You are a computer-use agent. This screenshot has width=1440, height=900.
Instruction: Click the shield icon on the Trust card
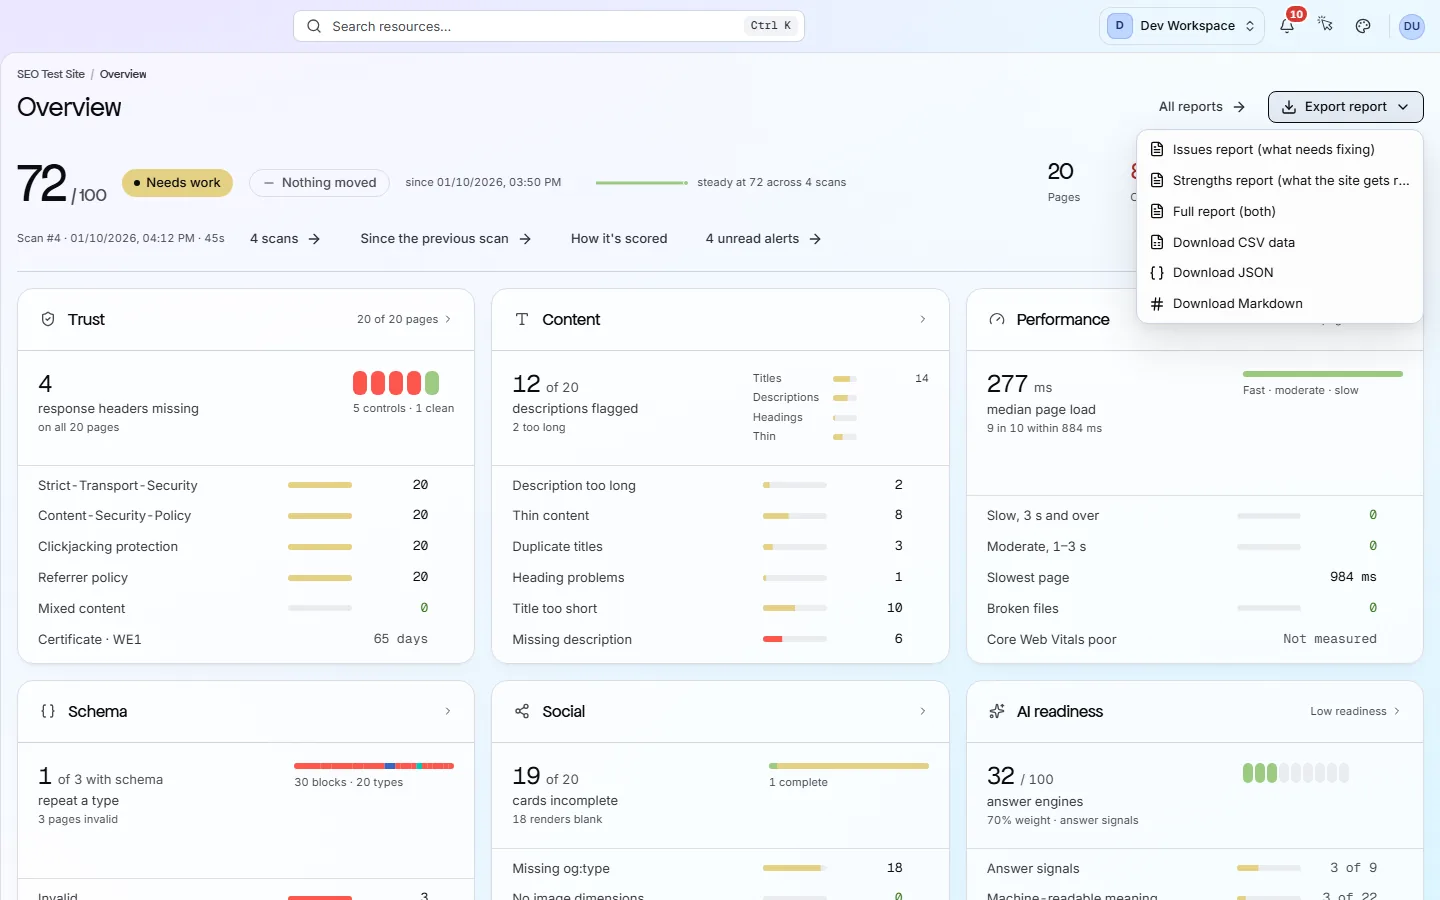(x=47, y=319)
